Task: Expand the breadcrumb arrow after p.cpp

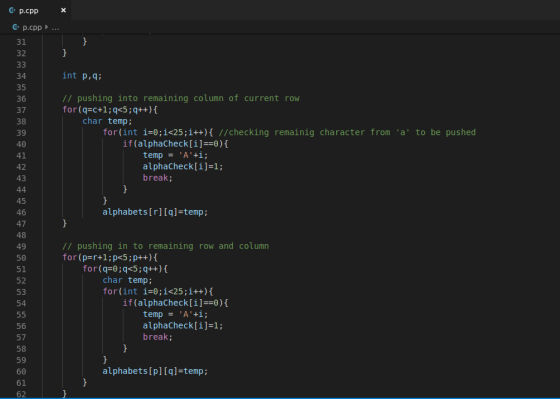Action: point(46,27)
